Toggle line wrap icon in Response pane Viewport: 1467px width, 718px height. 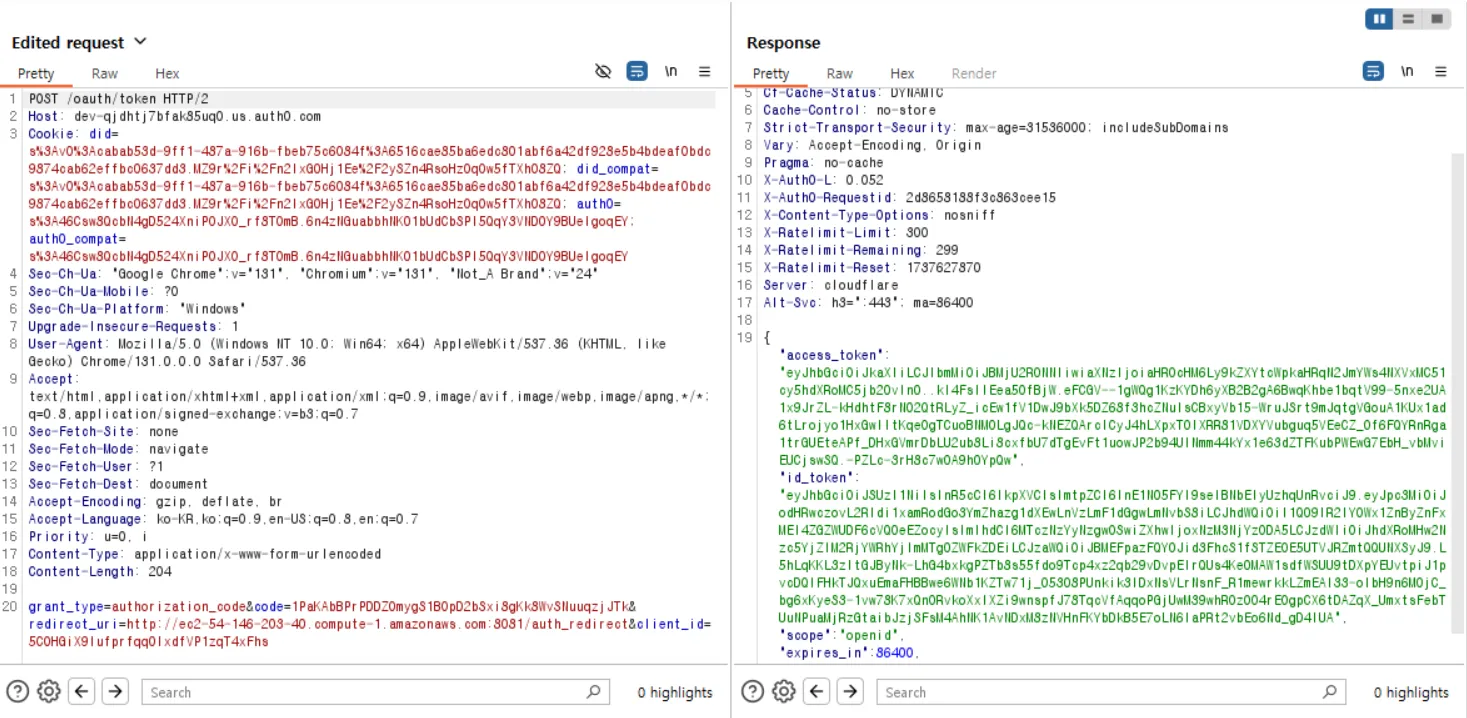[x=1374, y=71]
